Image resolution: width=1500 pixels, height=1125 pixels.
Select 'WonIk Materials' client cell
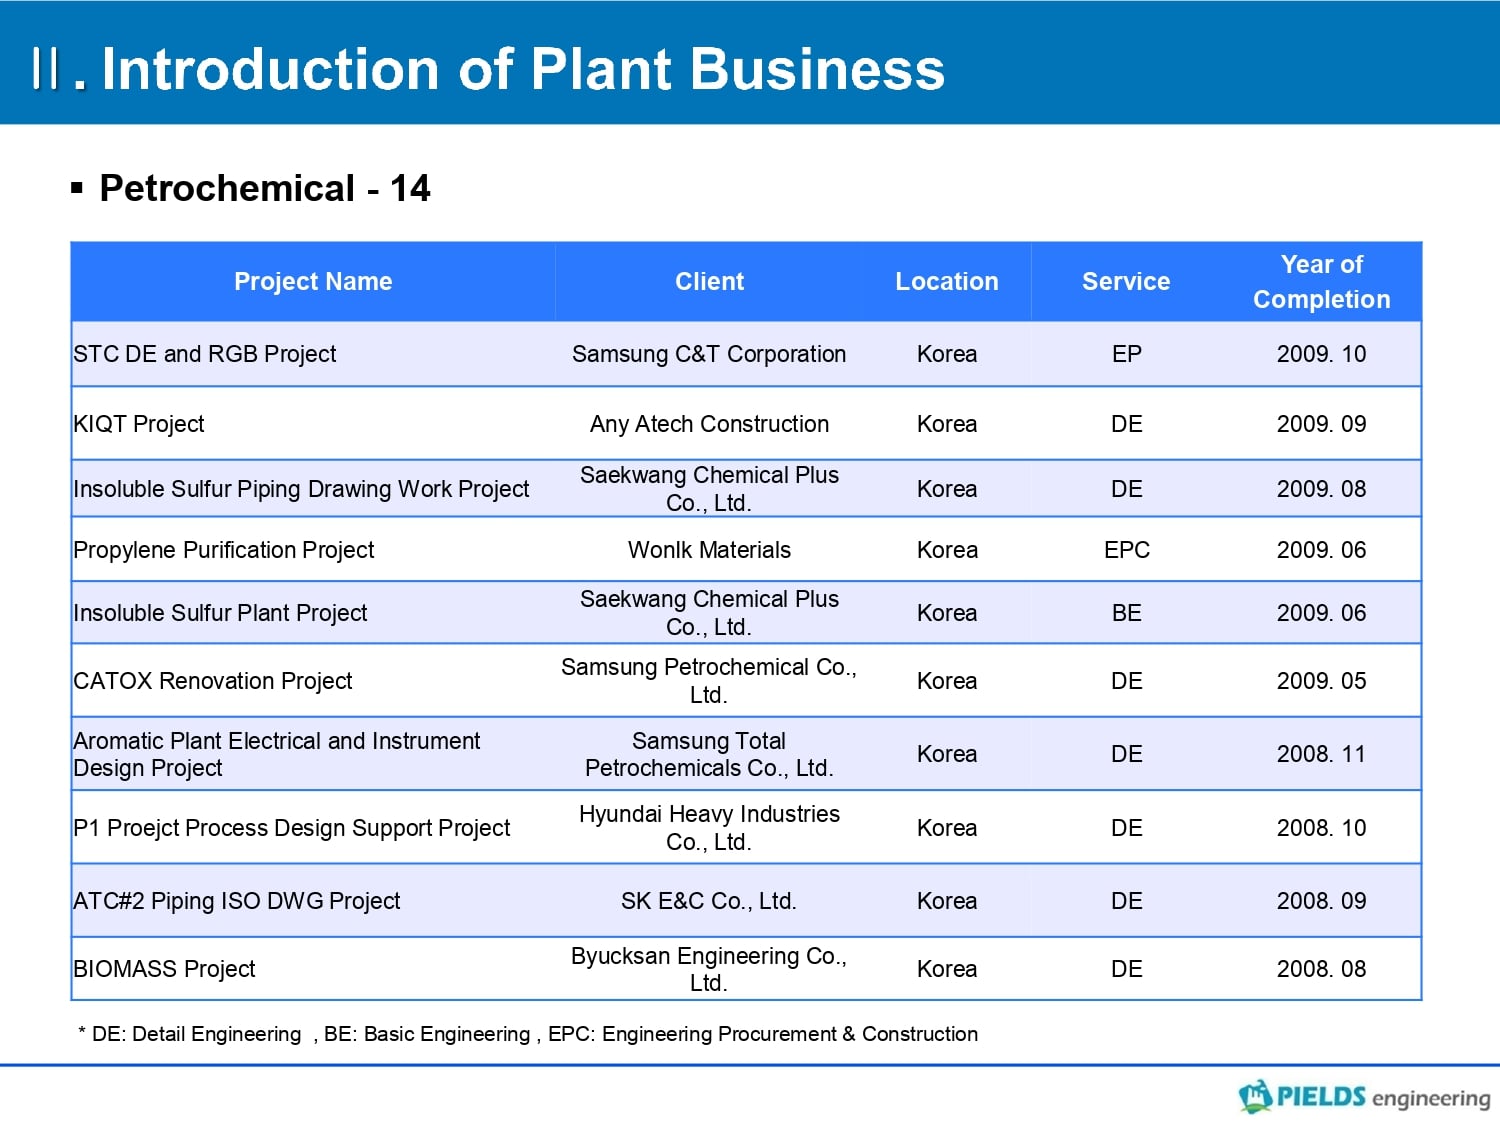coord(709,550)
